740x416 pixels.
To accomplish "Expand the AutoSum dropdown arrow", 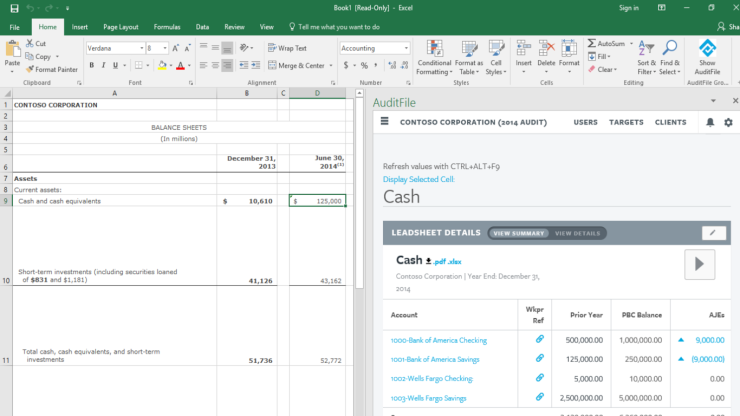I will coord(631,43).
